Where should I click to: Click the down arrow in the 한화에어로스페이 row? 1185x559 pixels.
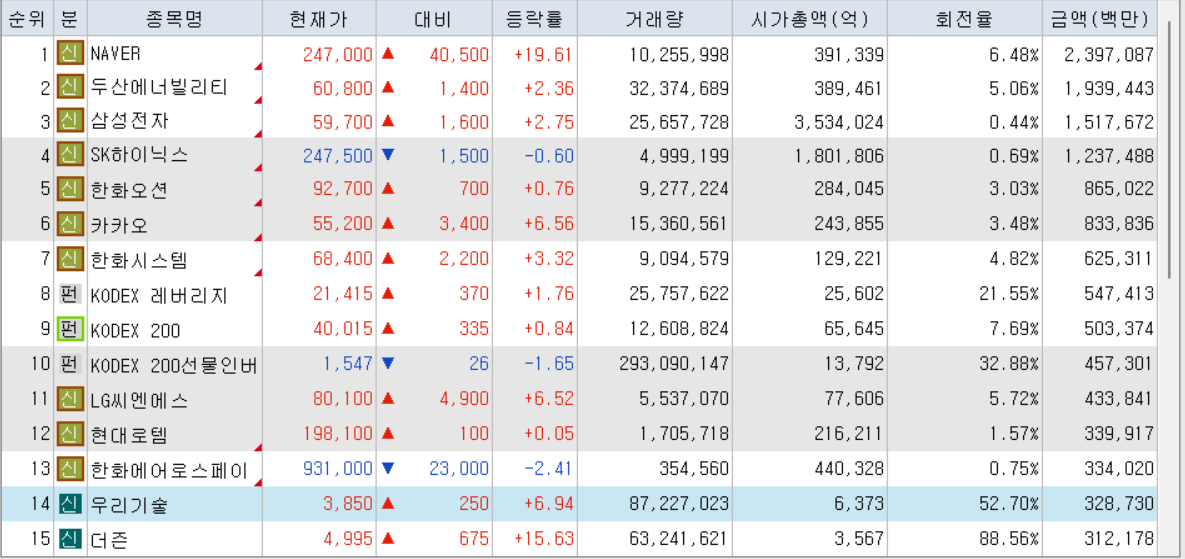tap(388, 468)
